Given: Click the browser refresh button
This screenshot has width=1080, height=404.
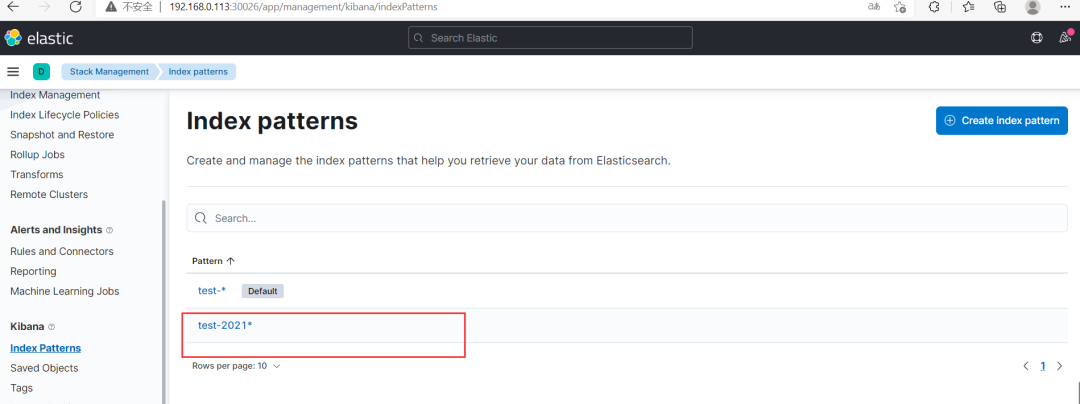Looking at the screenshot, I should 76,7.
